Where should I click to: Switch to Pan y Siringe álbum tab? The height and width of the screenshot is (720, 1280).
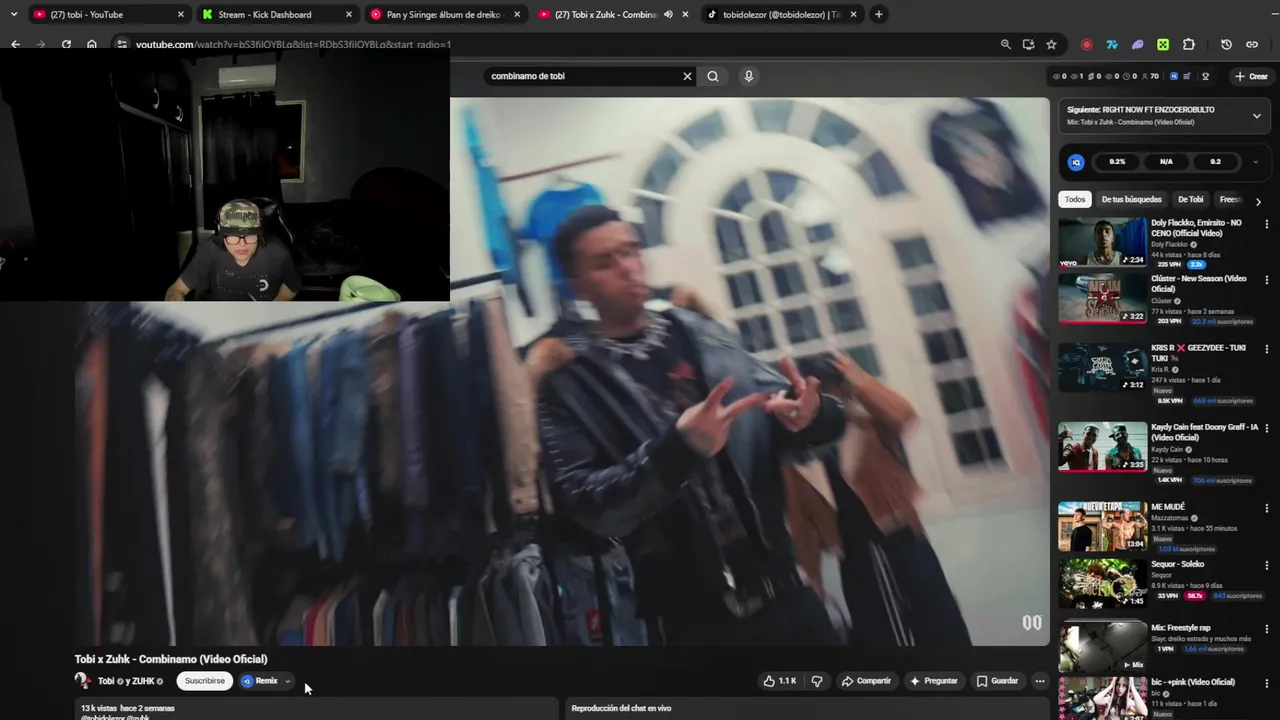(x=444, y=14)
